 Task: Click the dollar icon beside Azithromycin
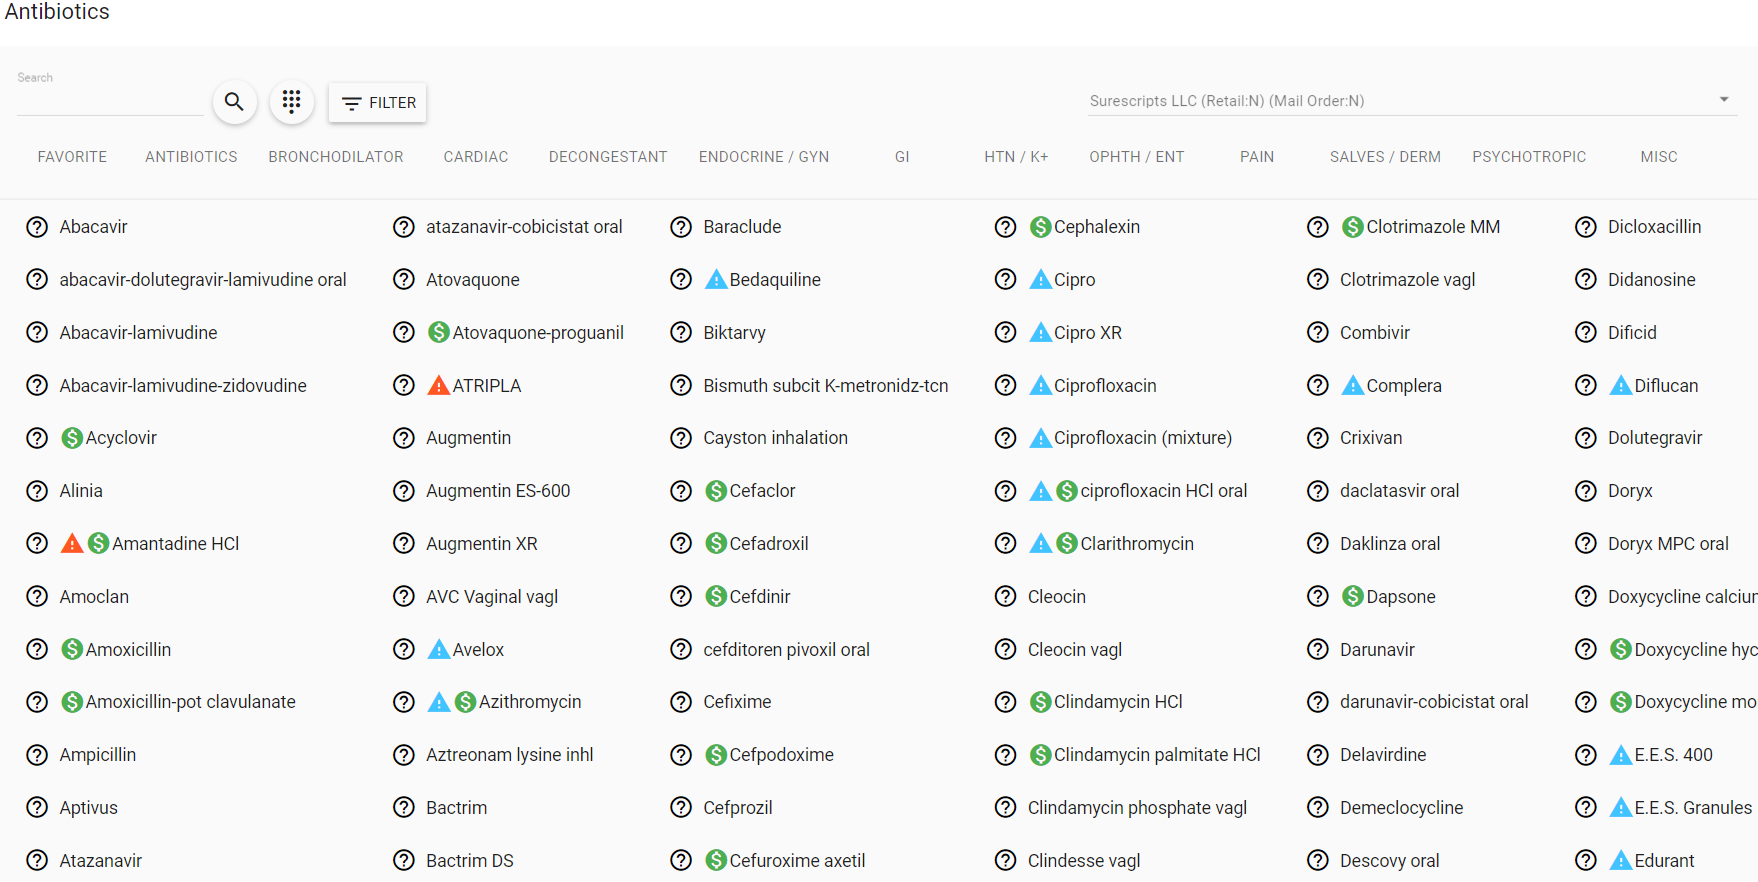pyautogui.click(x=465, y=702)
